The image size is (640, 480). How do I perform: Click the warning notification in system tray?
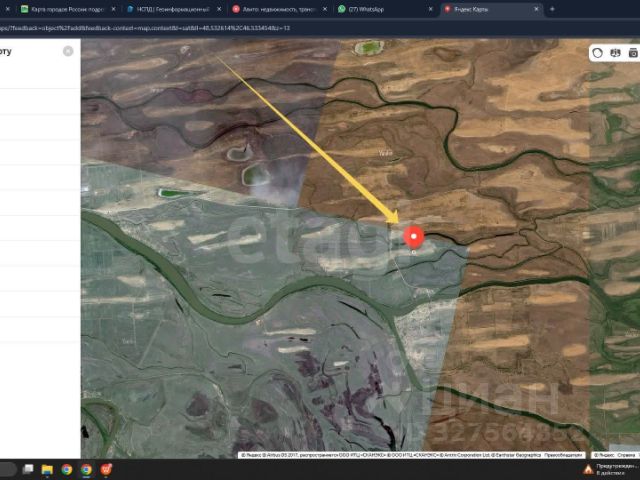[x=611, y=469]
